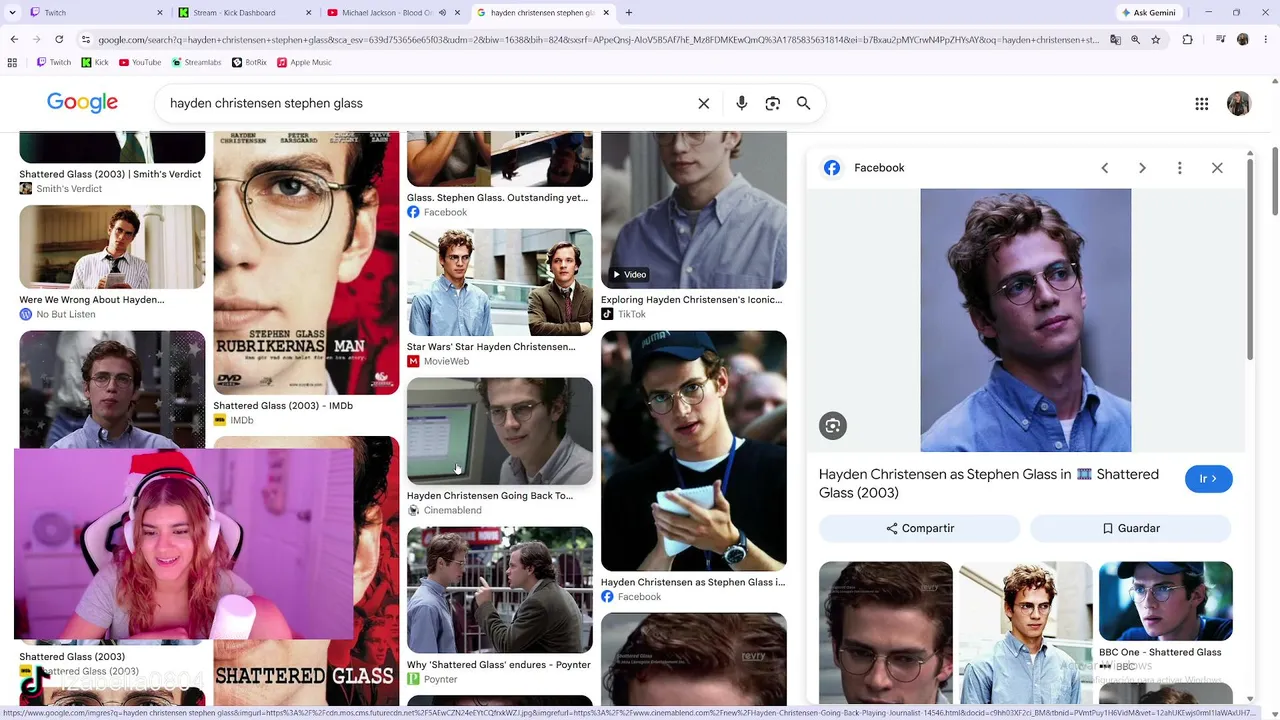
Task: Click the page vertical scrollbar thumb
Action: pyautogui.click(x=1274, y=180)
